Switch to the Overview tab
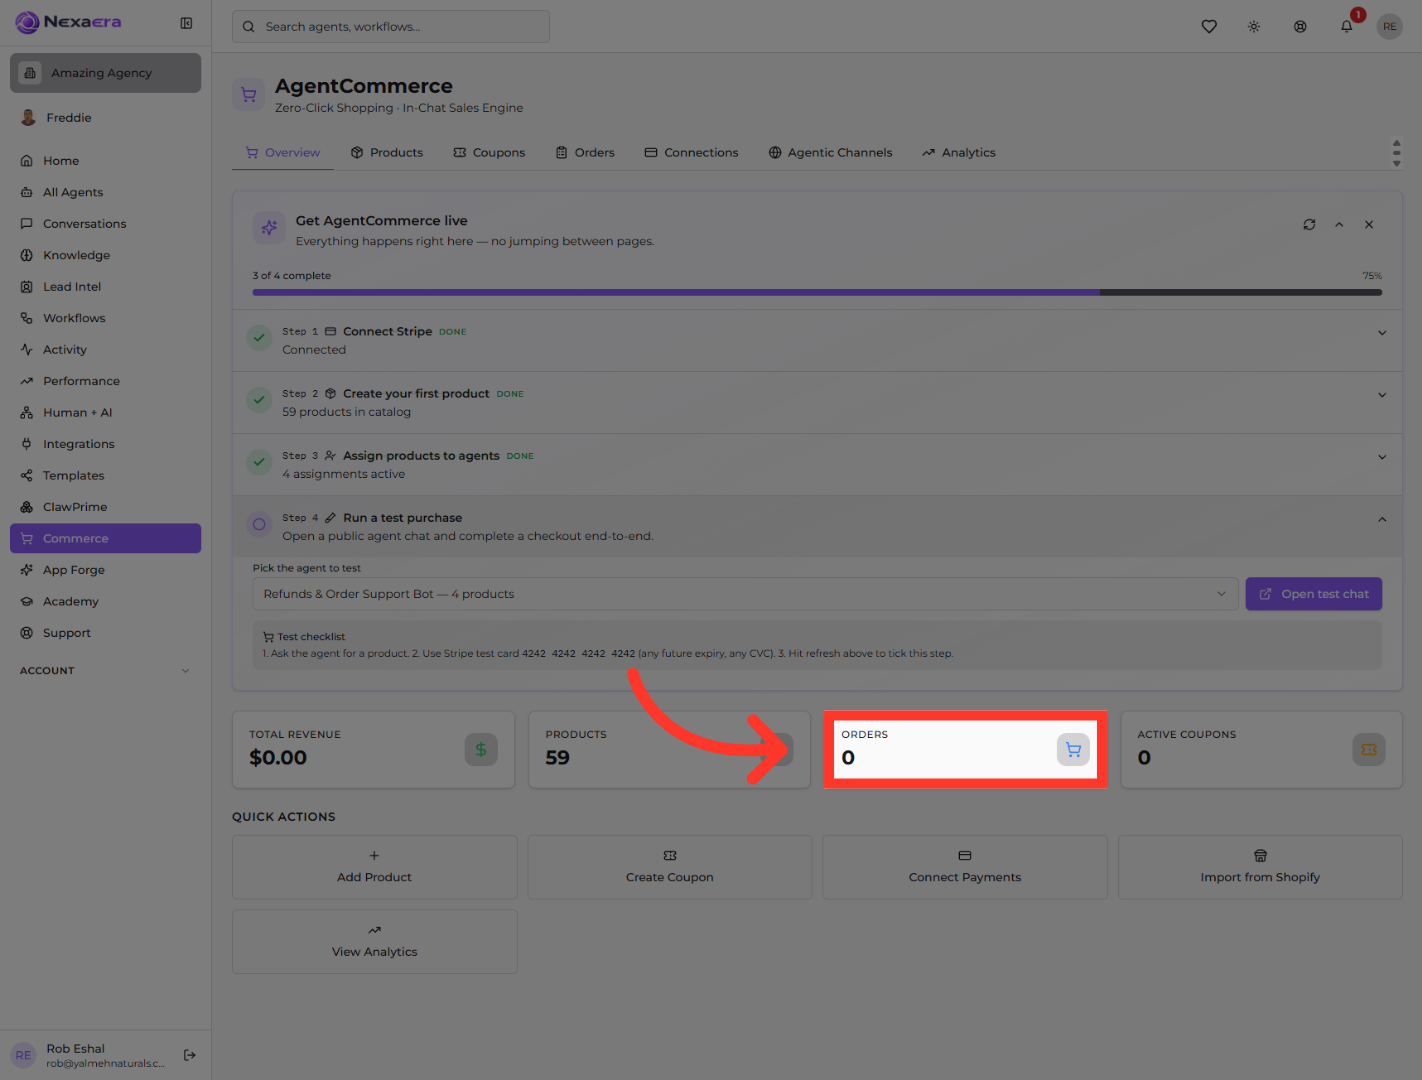Viewport: 1422px width, 1080px height. click(x=283, y=153)
